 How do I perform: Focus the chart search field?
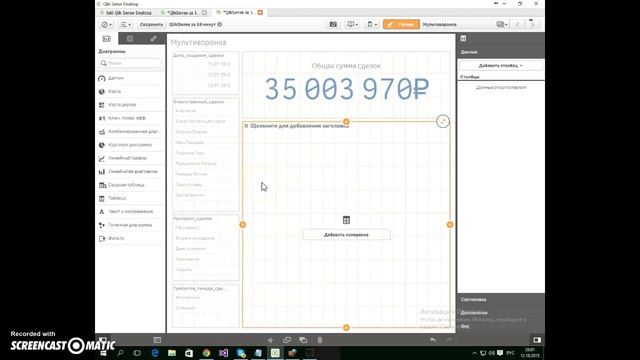[x=130, y=63]
